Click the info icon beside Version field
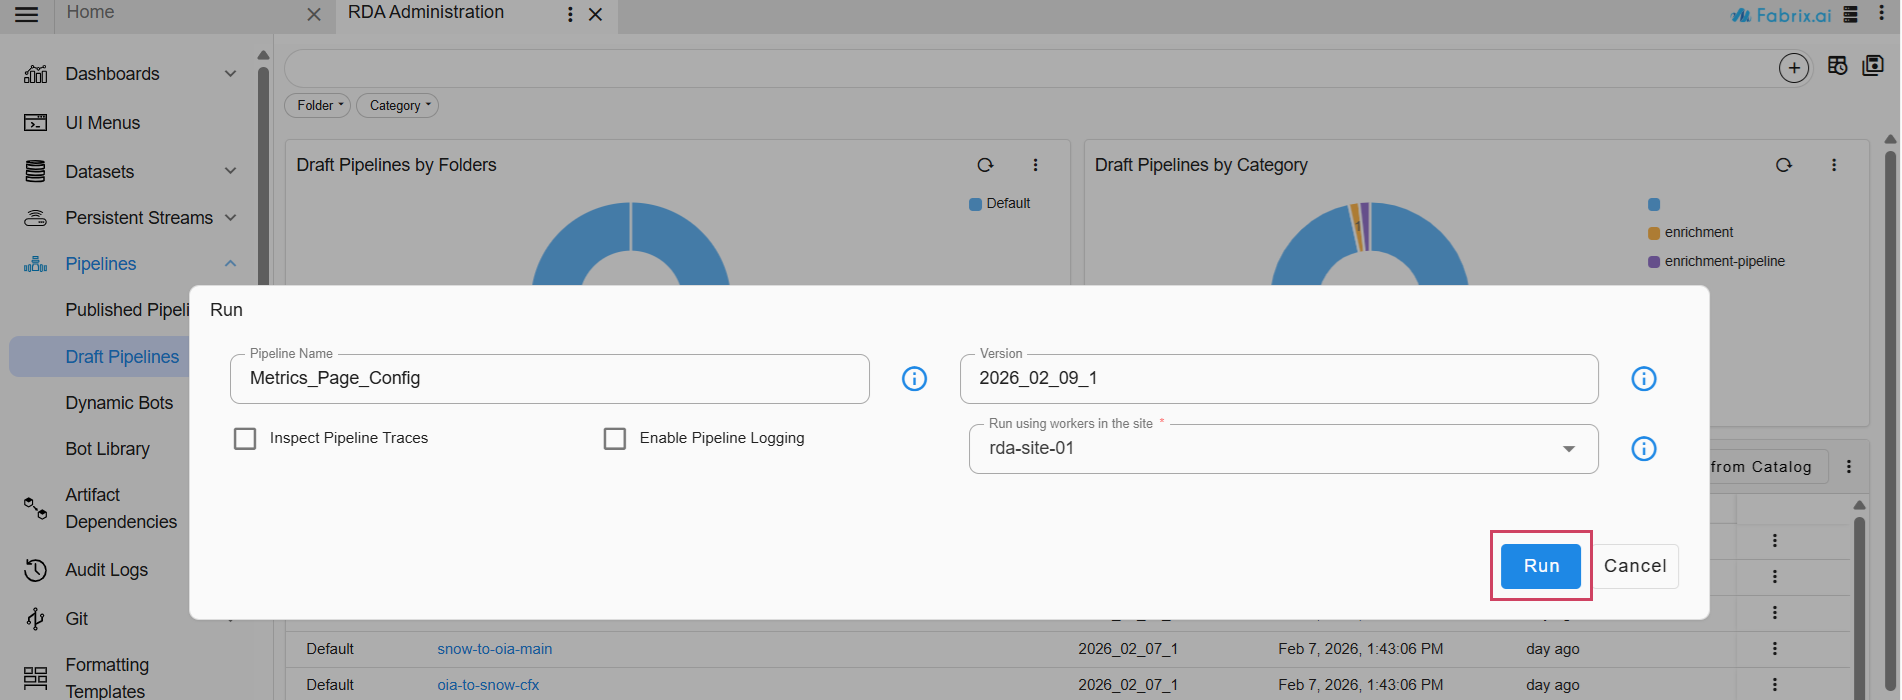Image resolution: width=1902 pixels, height=700 pixels. [x=1643, y=379]
